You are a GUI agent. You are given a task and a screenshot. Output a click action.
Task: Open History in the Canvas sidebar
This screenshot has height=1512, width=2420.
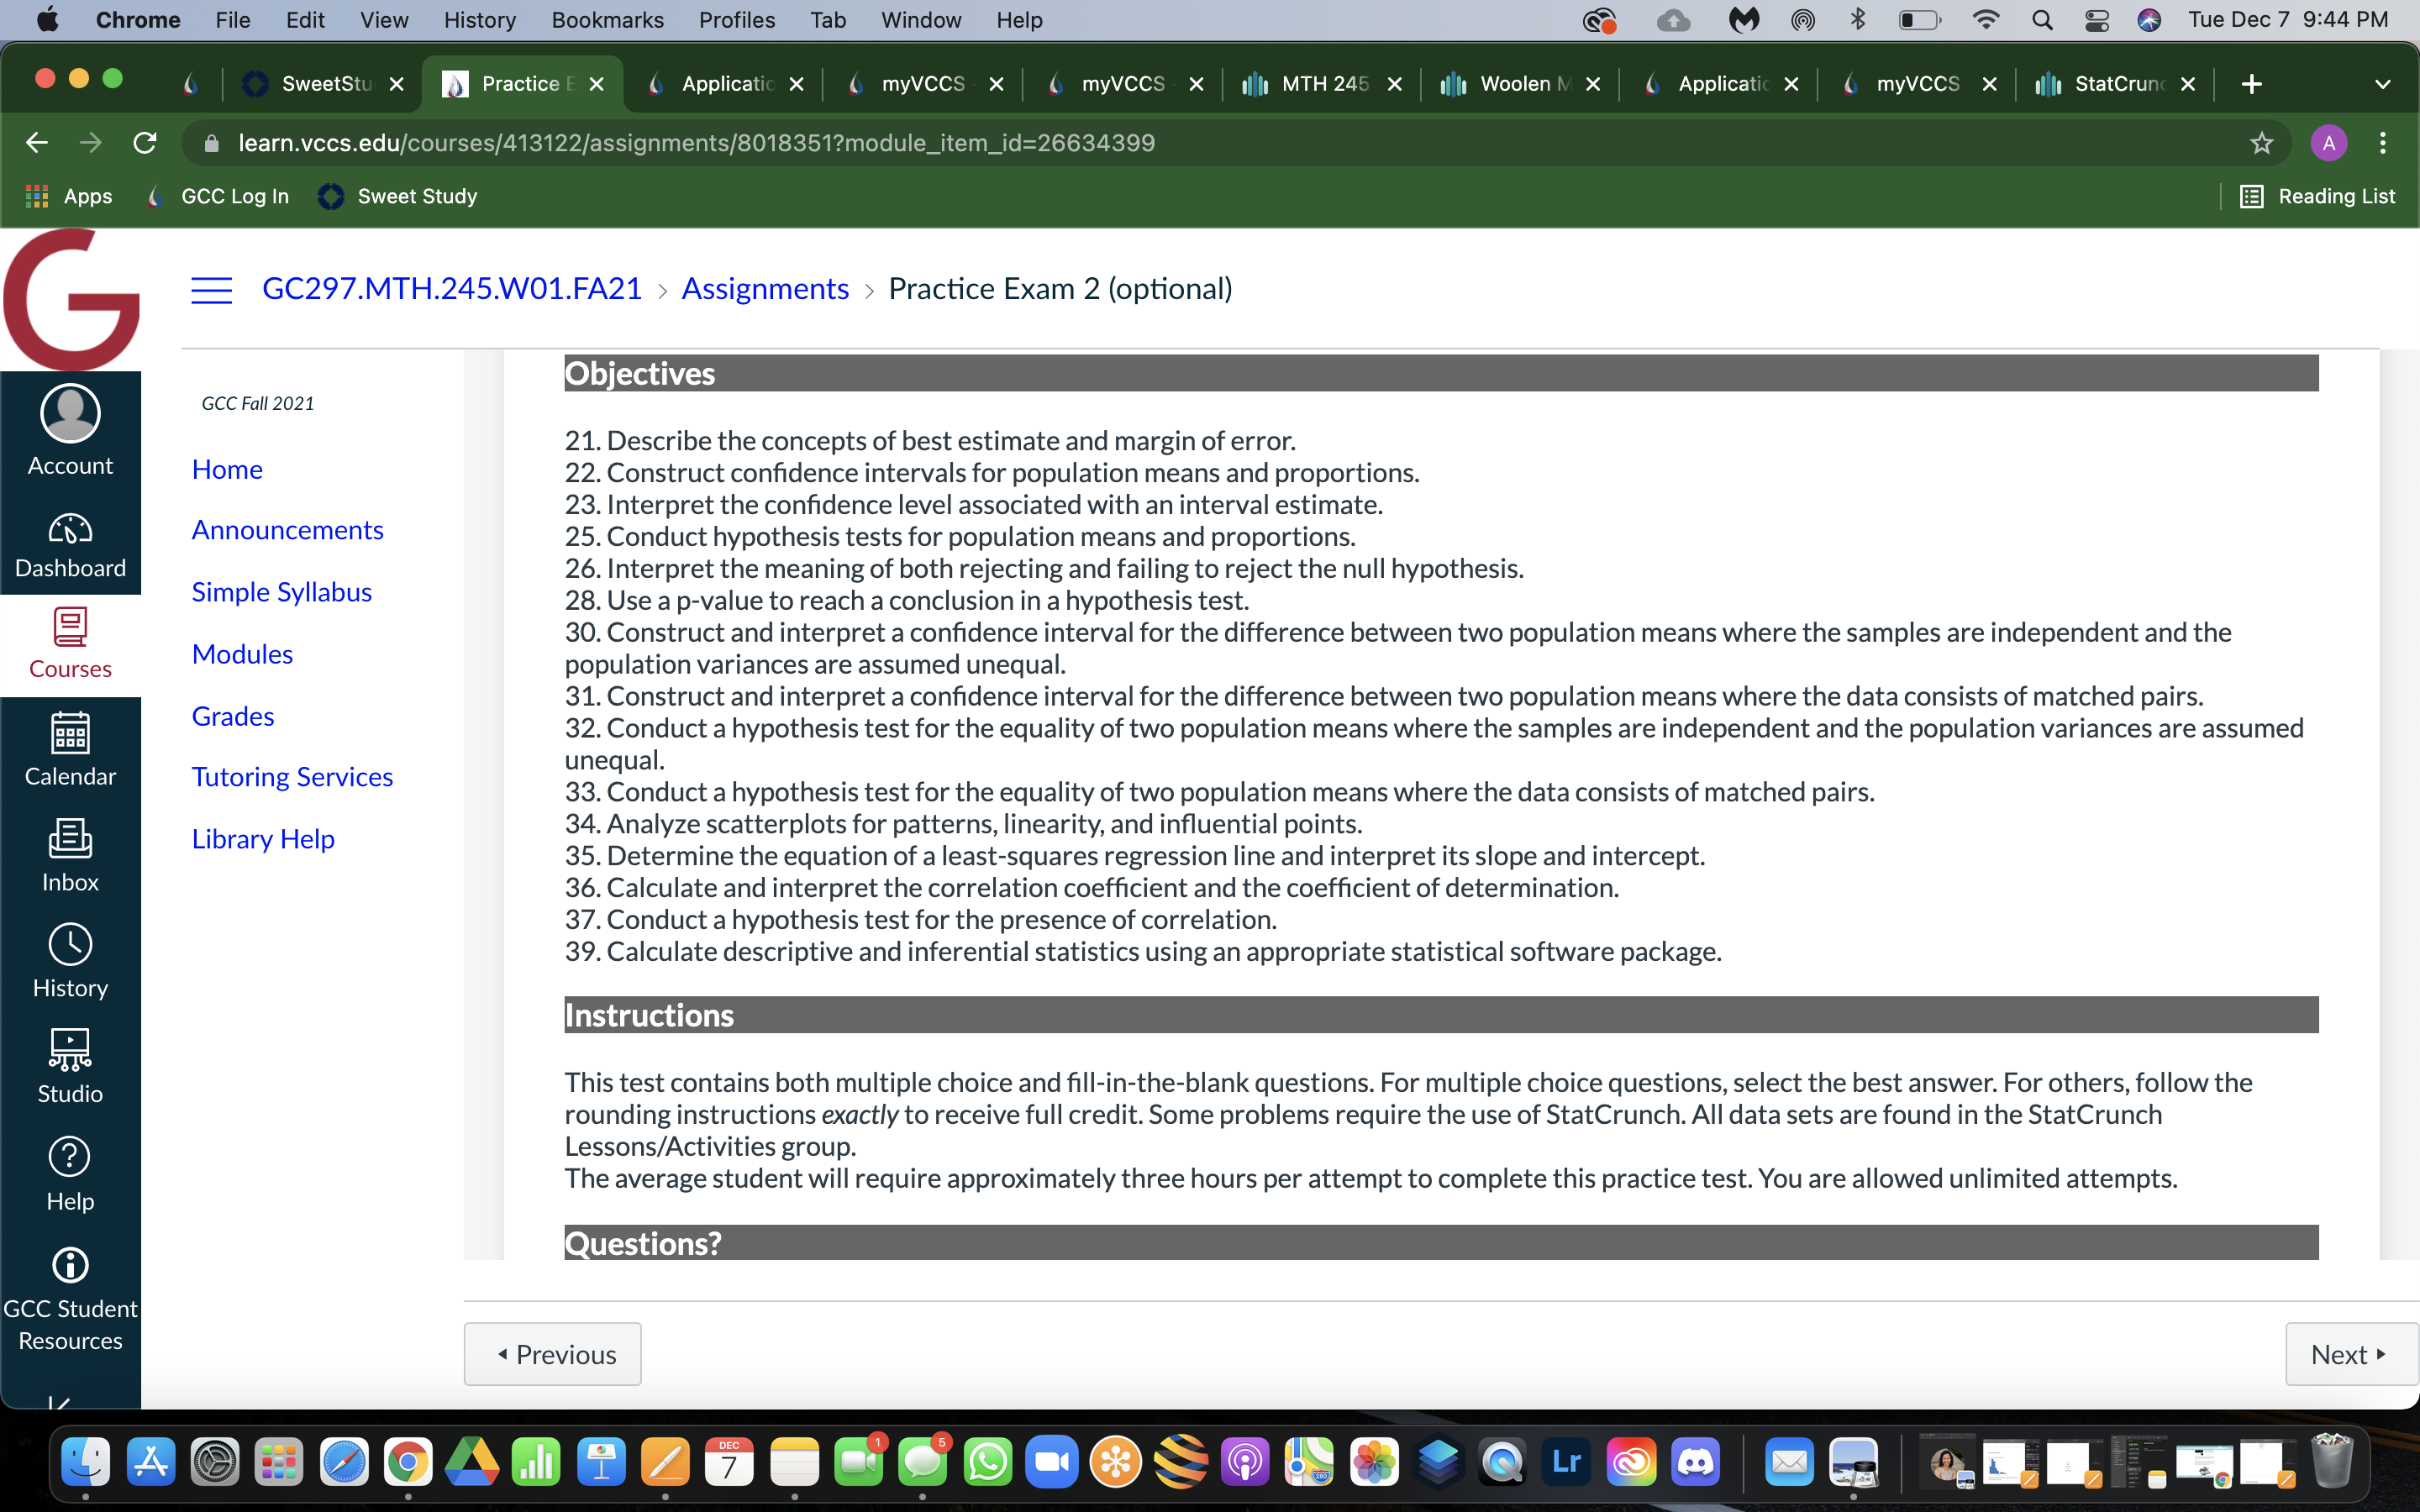coord(70,961)
